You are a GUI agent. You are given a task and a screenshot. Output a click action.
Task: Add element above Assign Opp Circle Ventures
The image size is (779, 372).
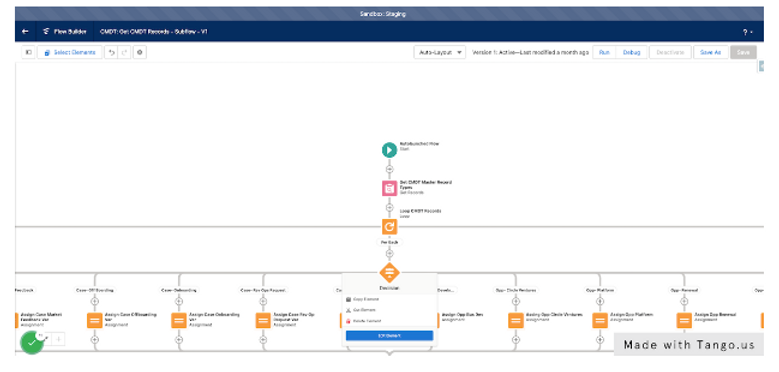(x=516, y=301)
